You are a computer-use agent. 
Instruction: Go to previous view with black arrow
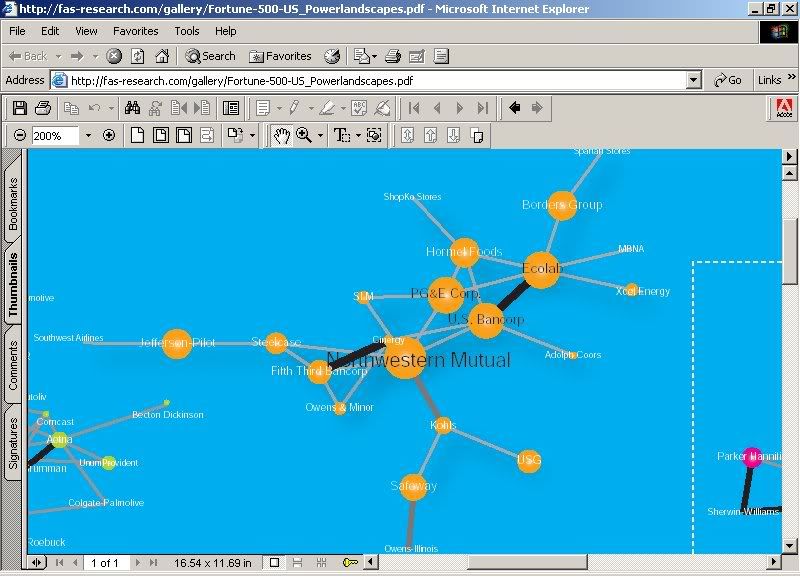[515, 108]
